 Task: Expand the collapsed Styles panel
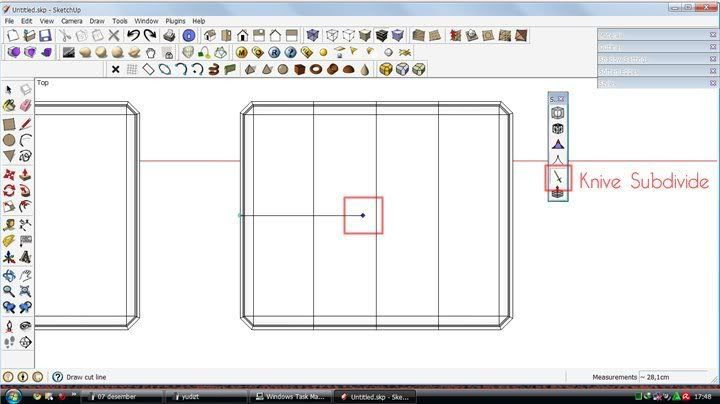(657, 83)
